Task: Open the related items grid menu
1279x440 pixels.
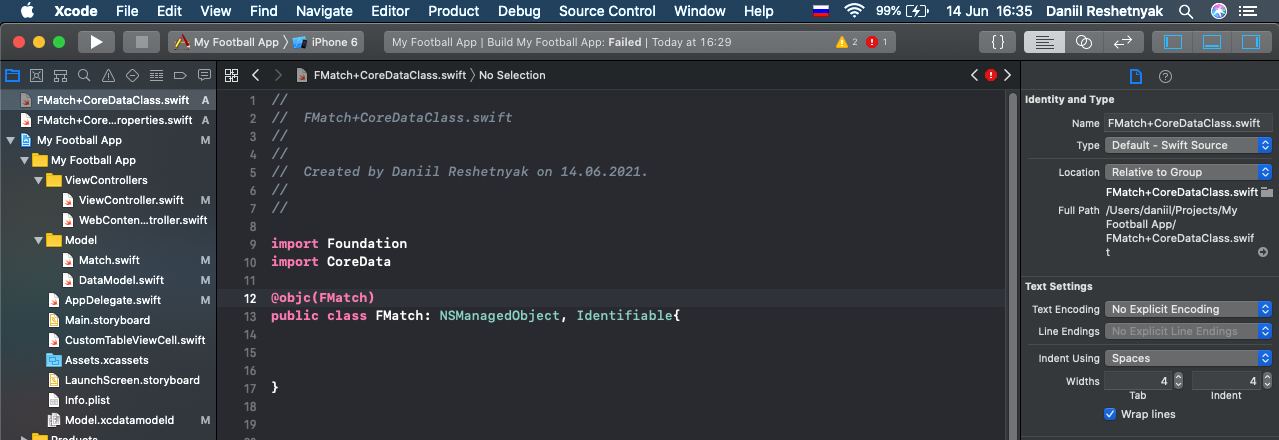Action: (231, 75)
